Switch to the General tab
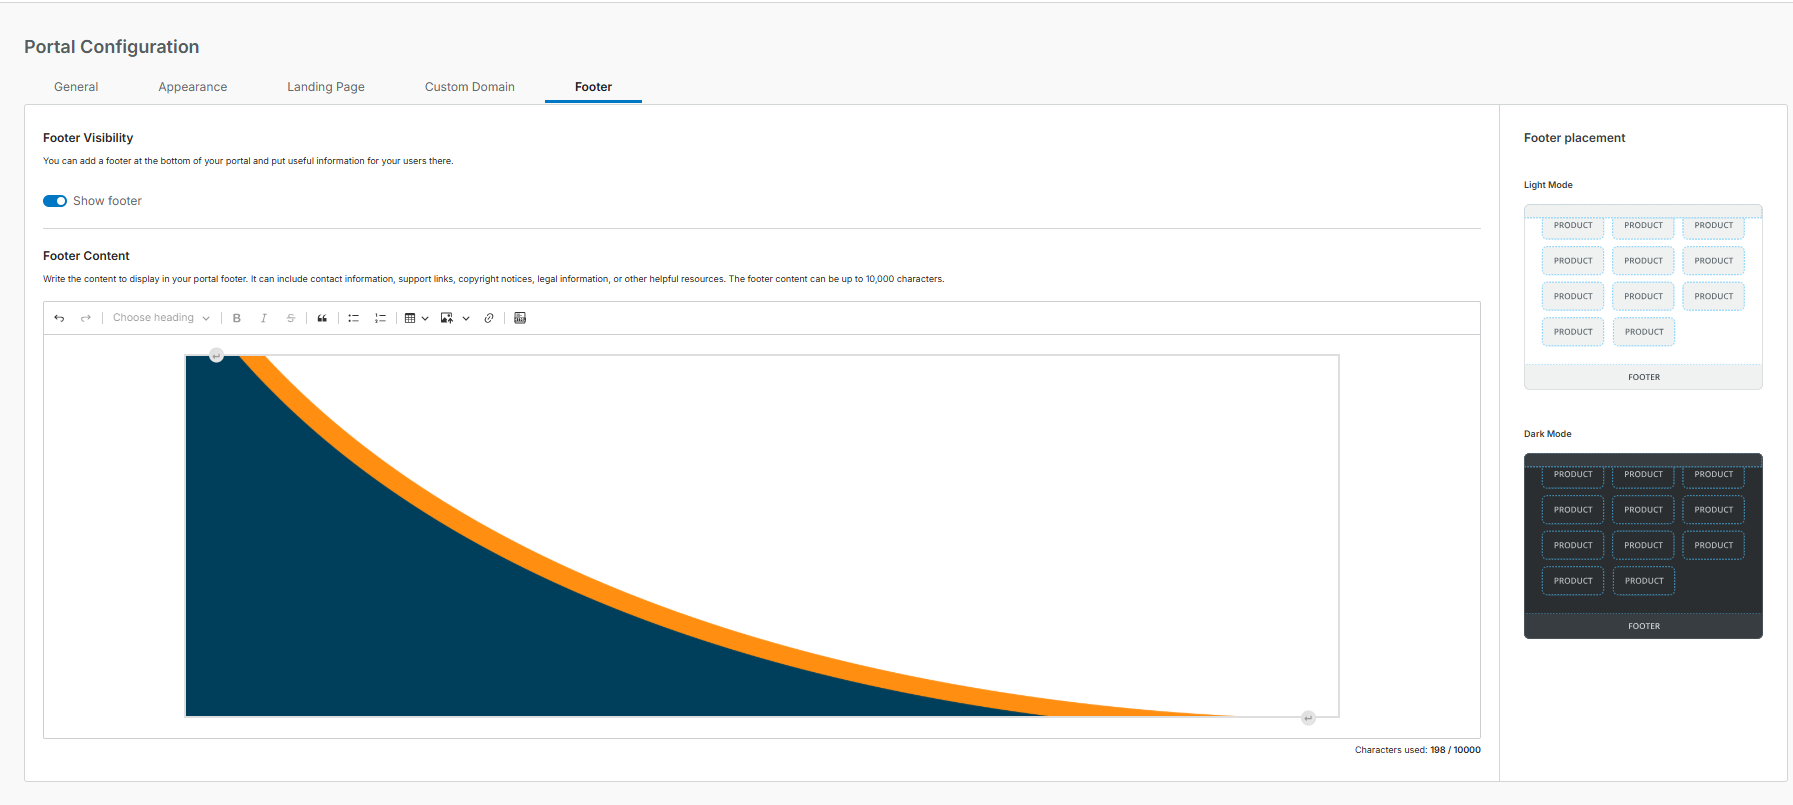 tap(76, 87)
